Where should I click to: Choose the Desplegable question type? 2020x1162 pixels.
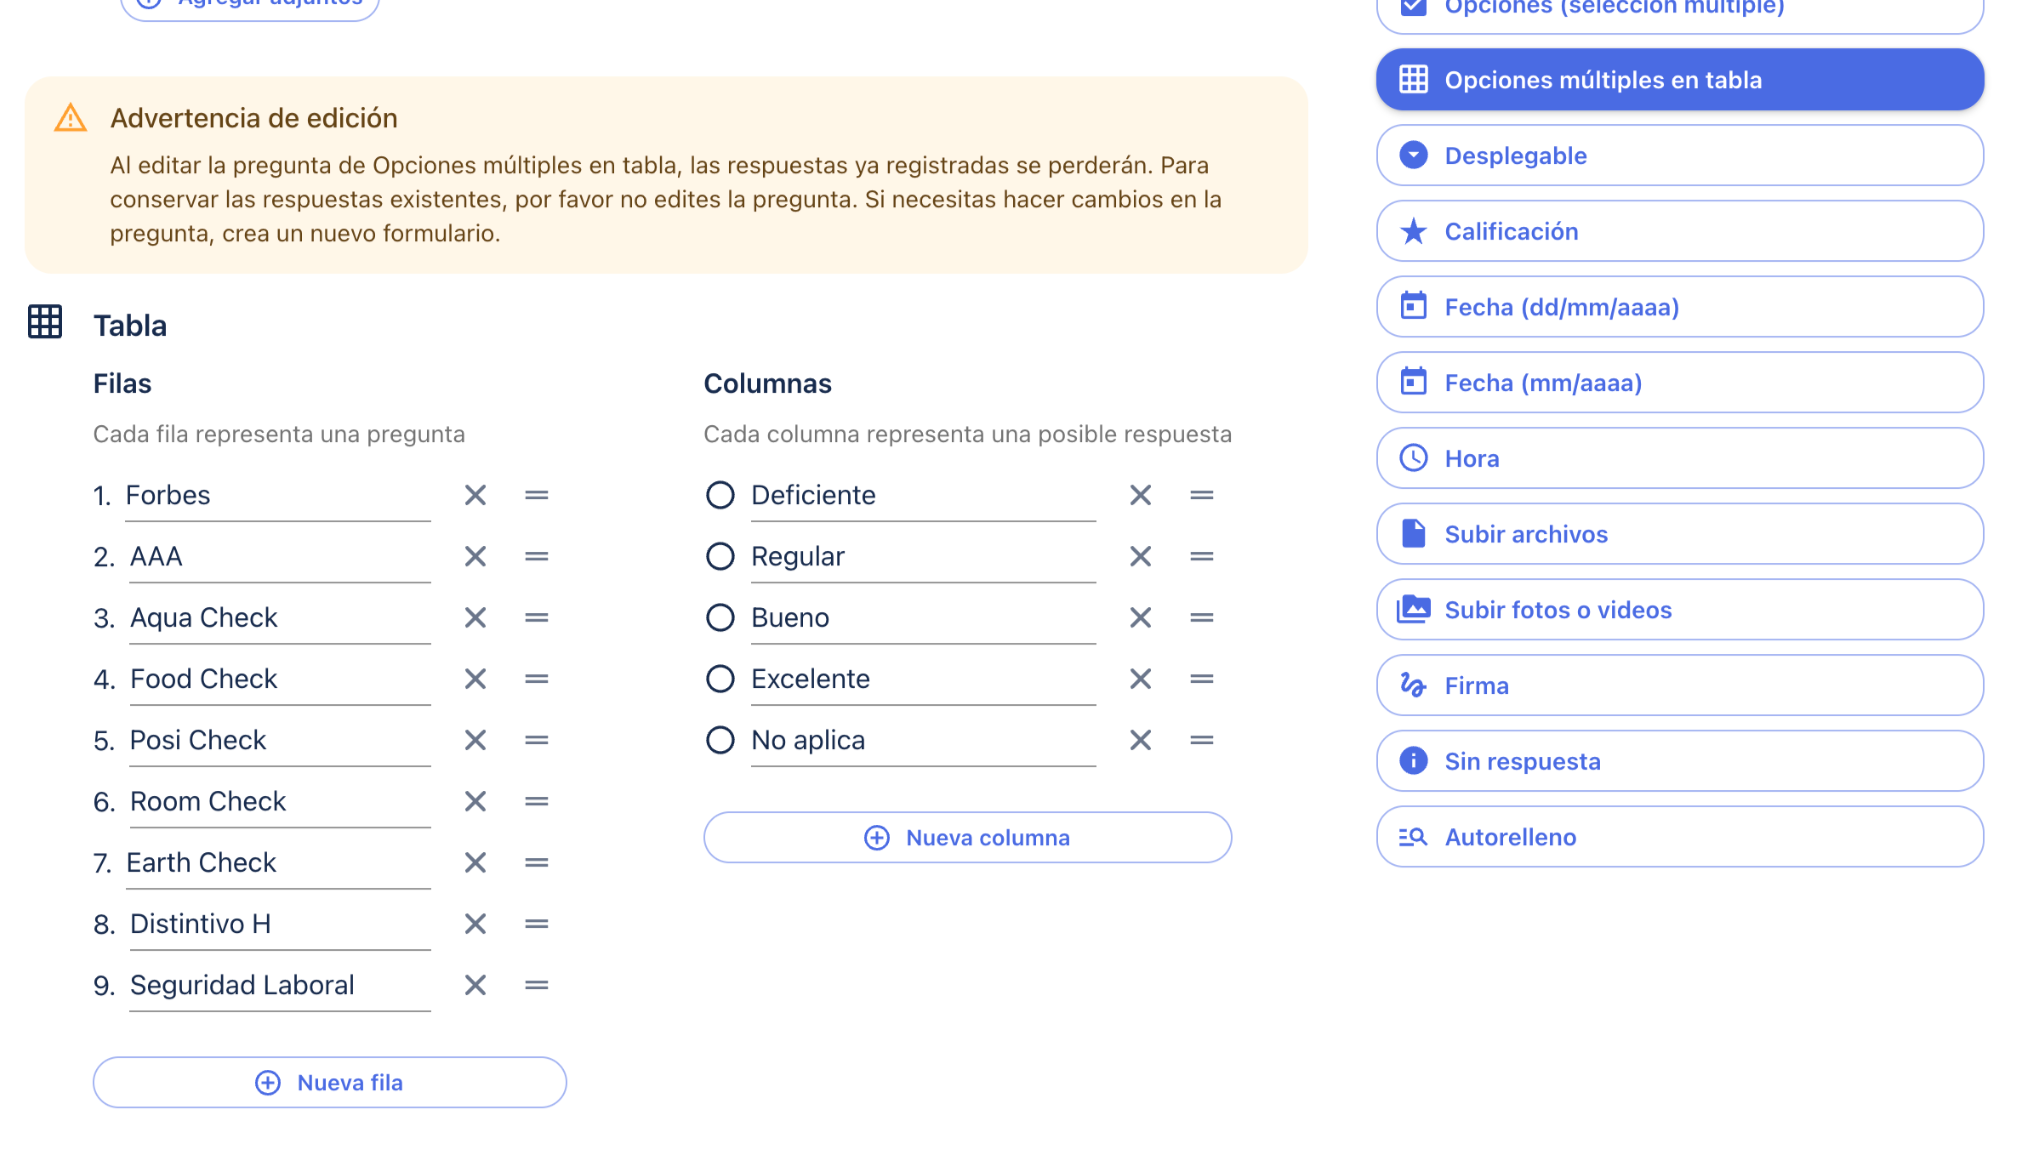1679,156
